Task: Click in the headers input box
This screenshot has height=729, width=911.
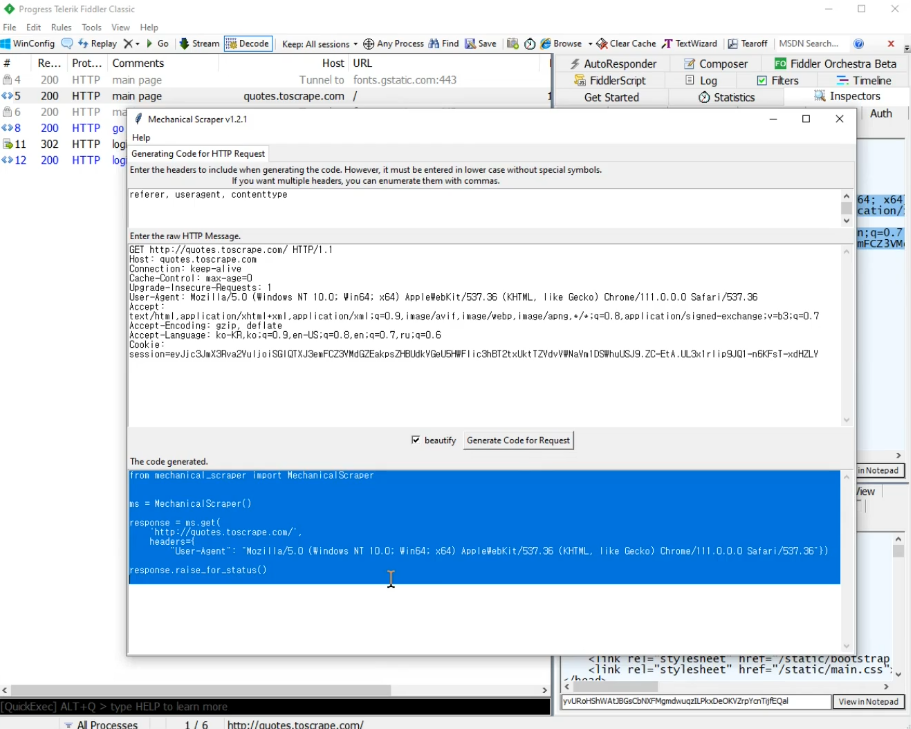Action: (x=484, y=207)
